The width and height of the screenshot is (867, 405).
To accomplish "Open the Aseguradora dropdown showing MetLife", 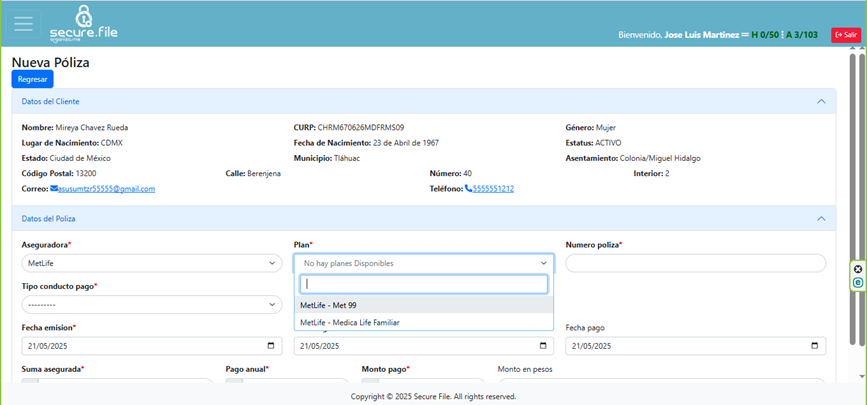I will pyautogui.click(x=151, y=263).
